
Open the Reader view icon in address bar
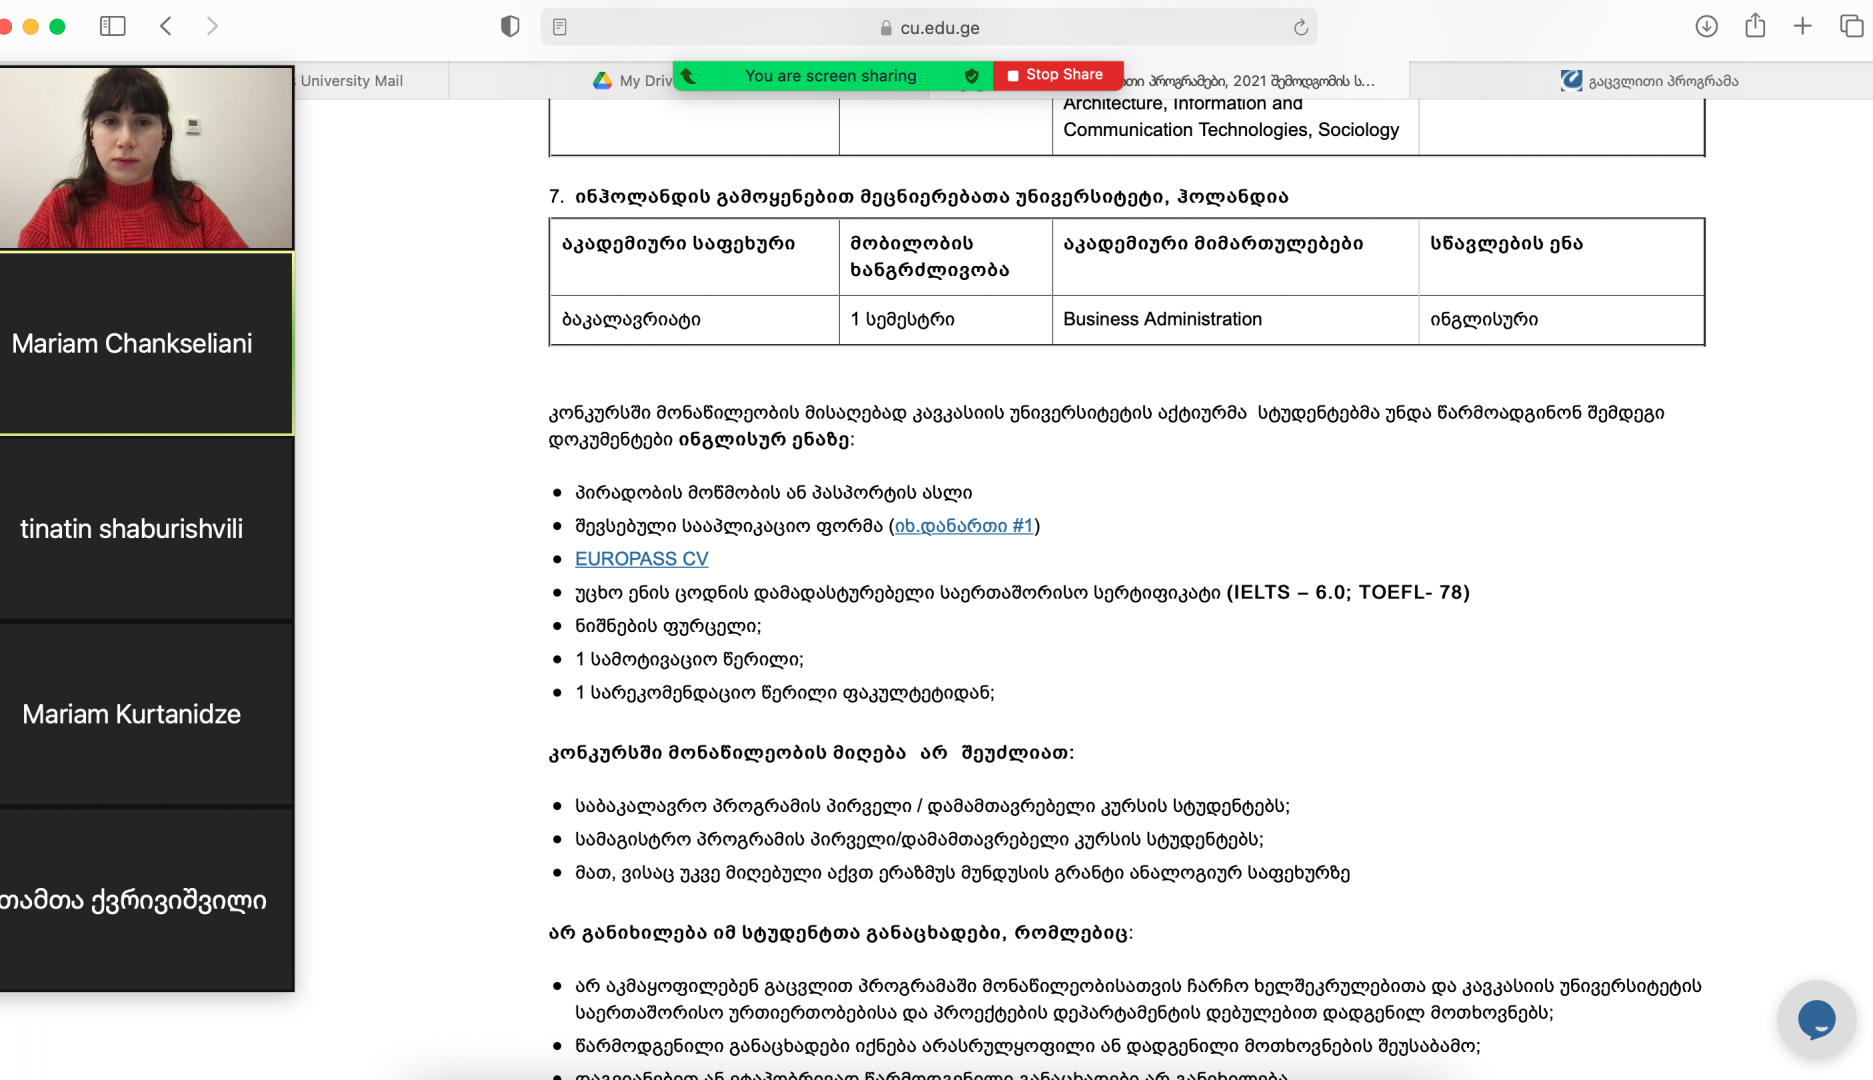[560, 27]
